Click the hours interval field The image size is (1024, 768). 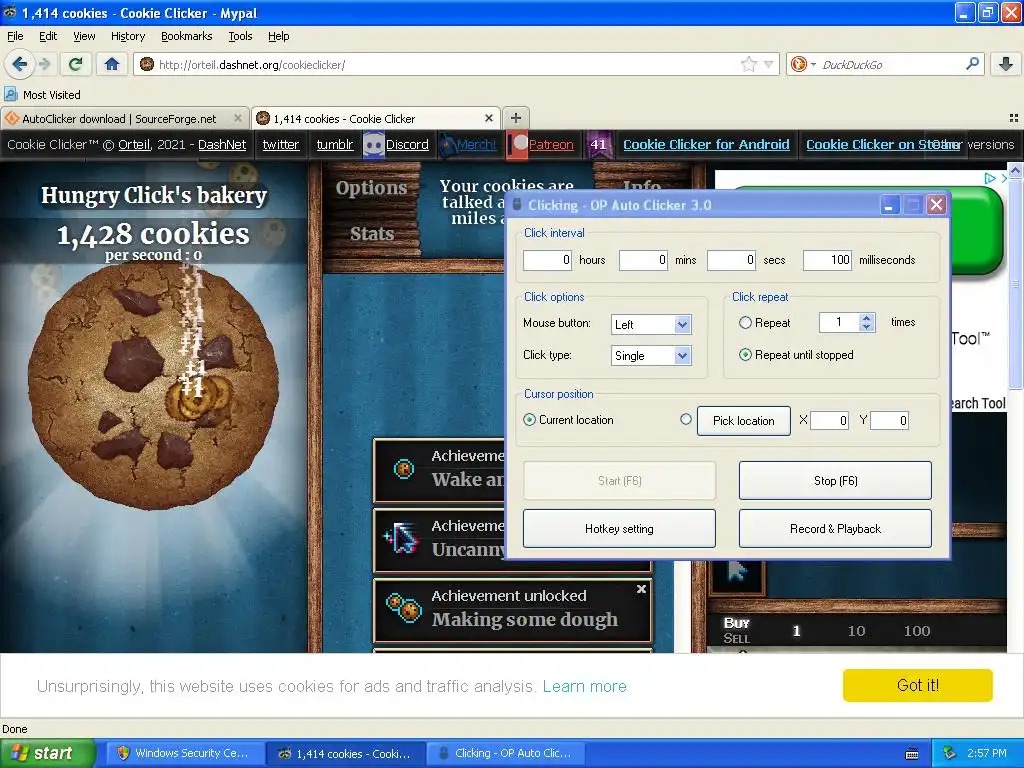547,260
